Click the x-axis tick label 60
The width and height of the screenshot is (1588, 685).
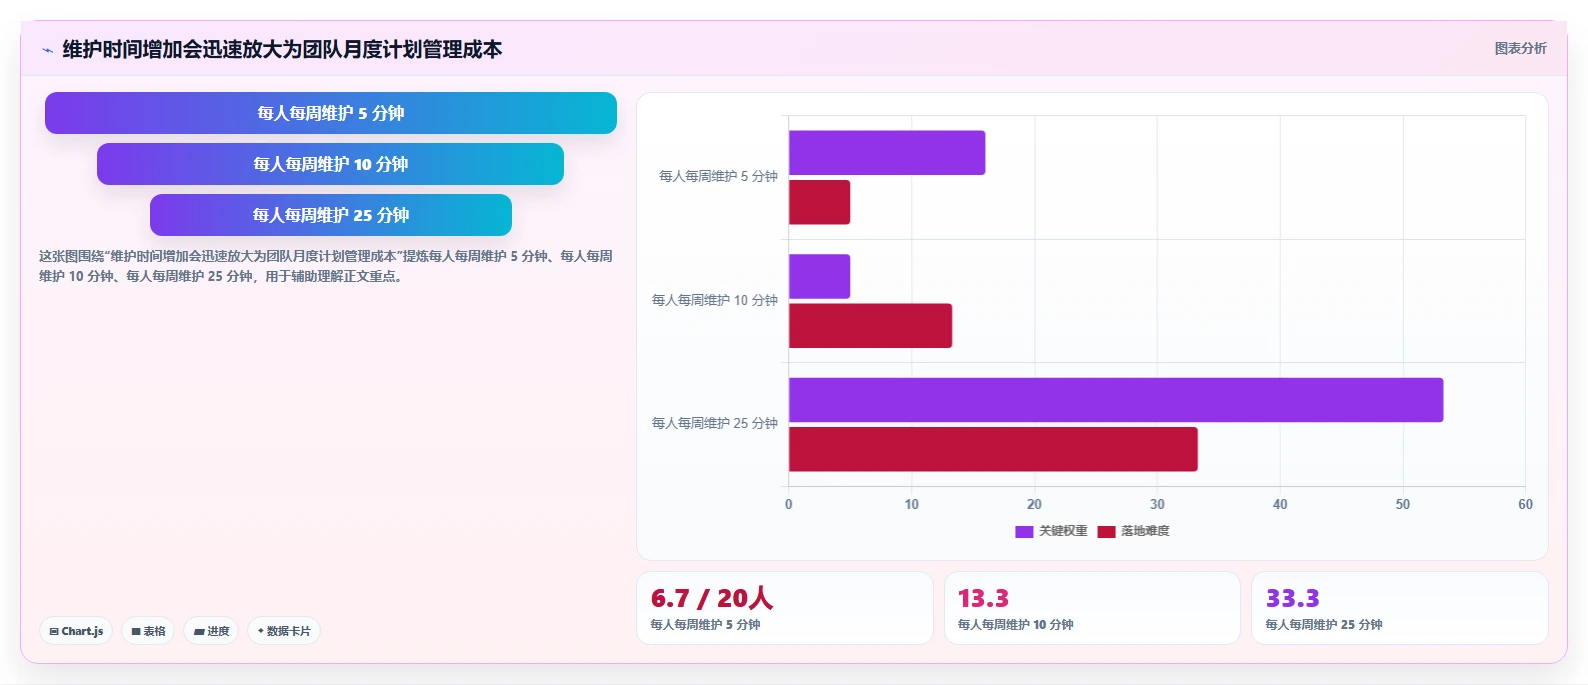click(x=1525, y=504)
